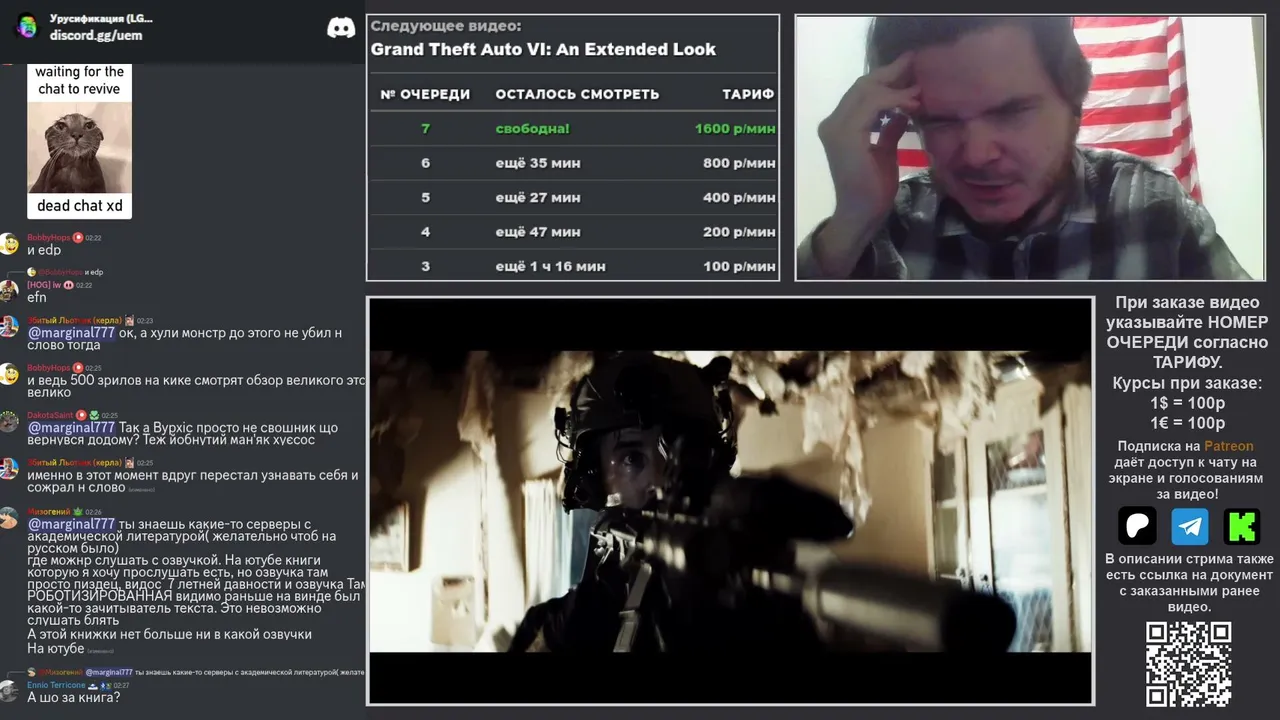
Task: Open the Patreon icon in the info panel
Action: click(x=1137, y=526)
